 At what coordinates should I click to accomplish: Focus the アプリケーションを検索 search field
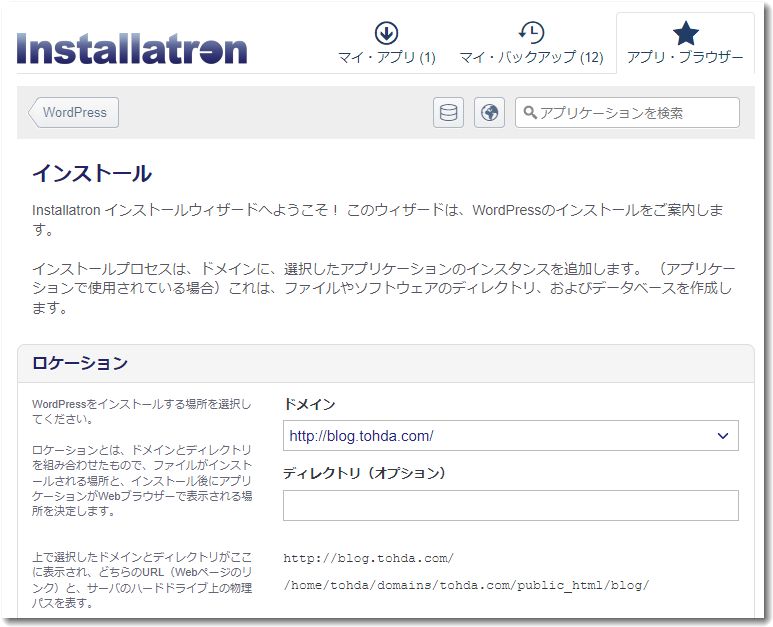(627, 113)
